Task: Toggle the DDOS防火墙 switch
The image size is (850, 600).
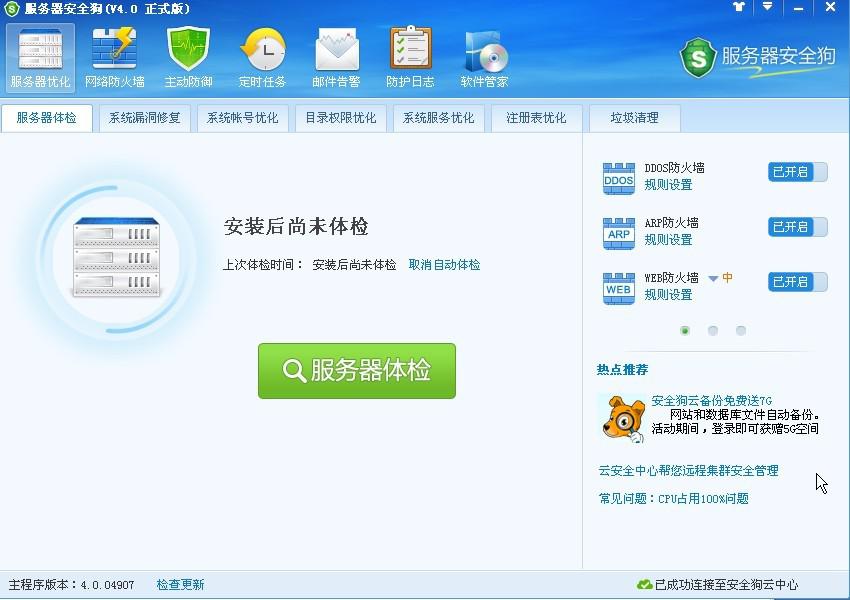Action: [797, 172]
